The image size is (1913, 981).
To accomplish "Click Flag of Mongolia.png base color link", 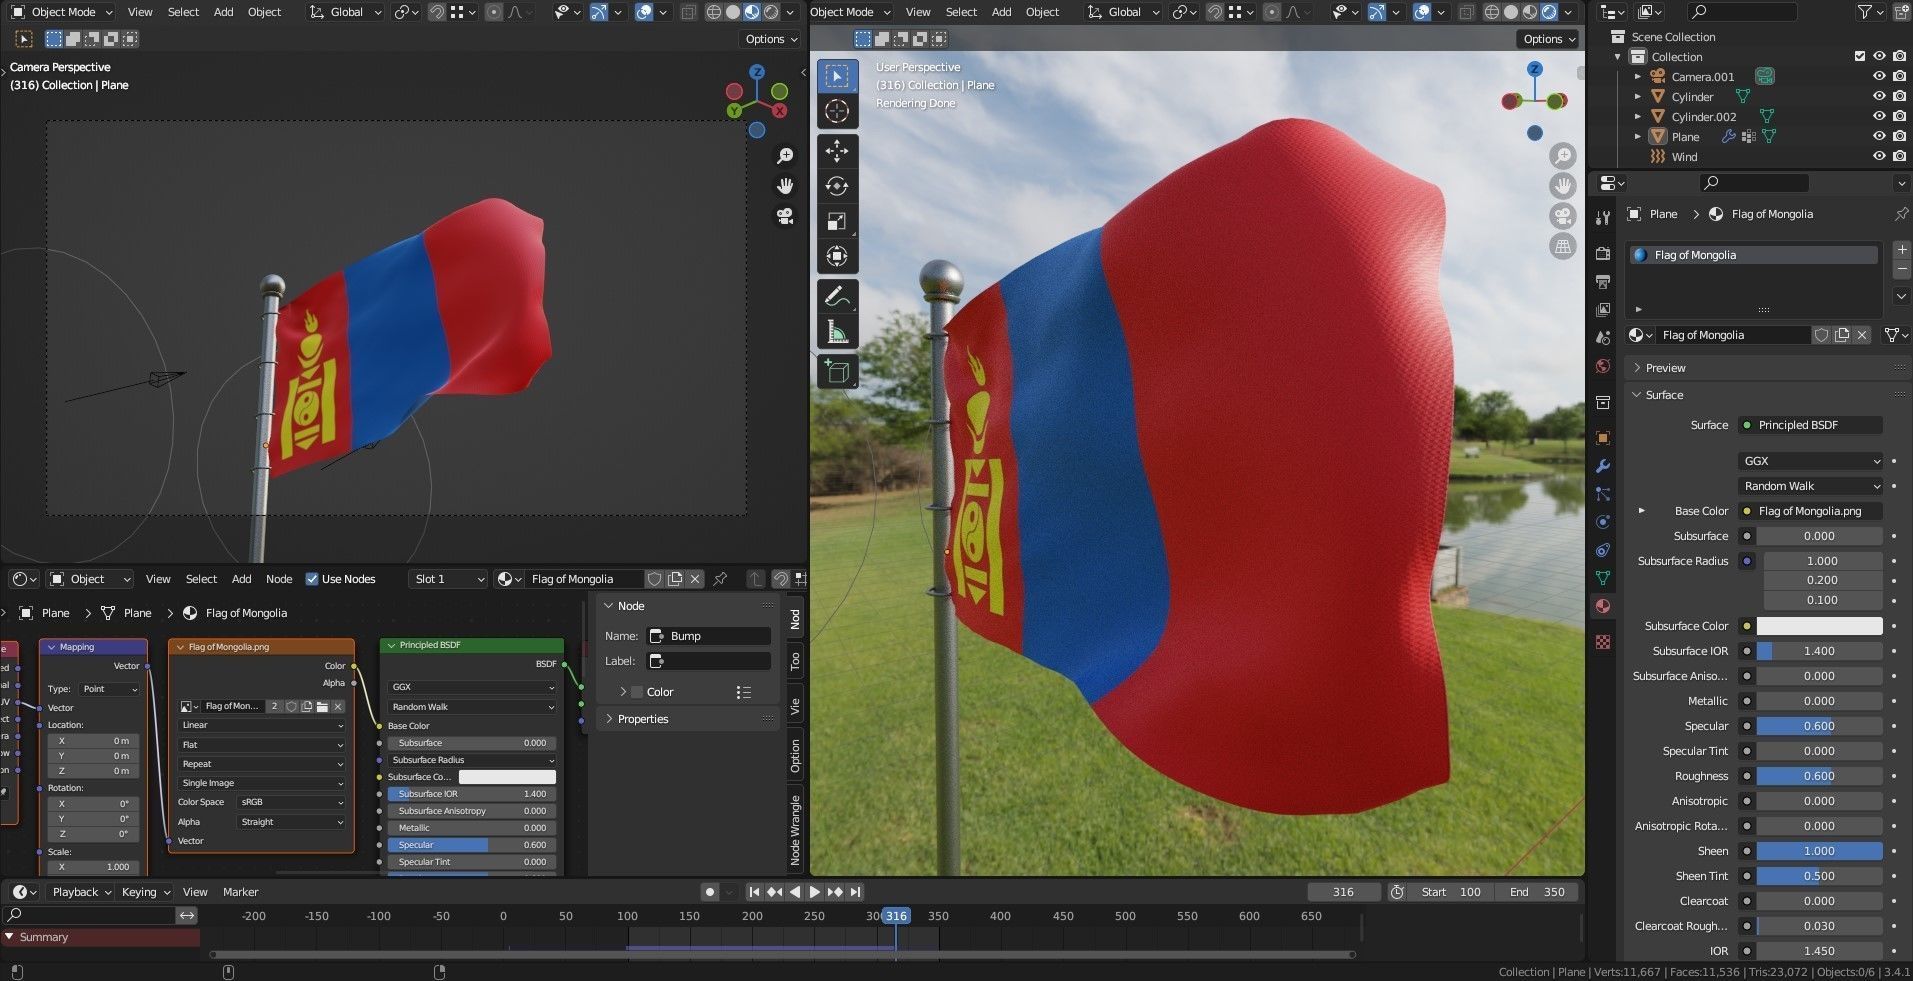I will (x=1811, y=511).
